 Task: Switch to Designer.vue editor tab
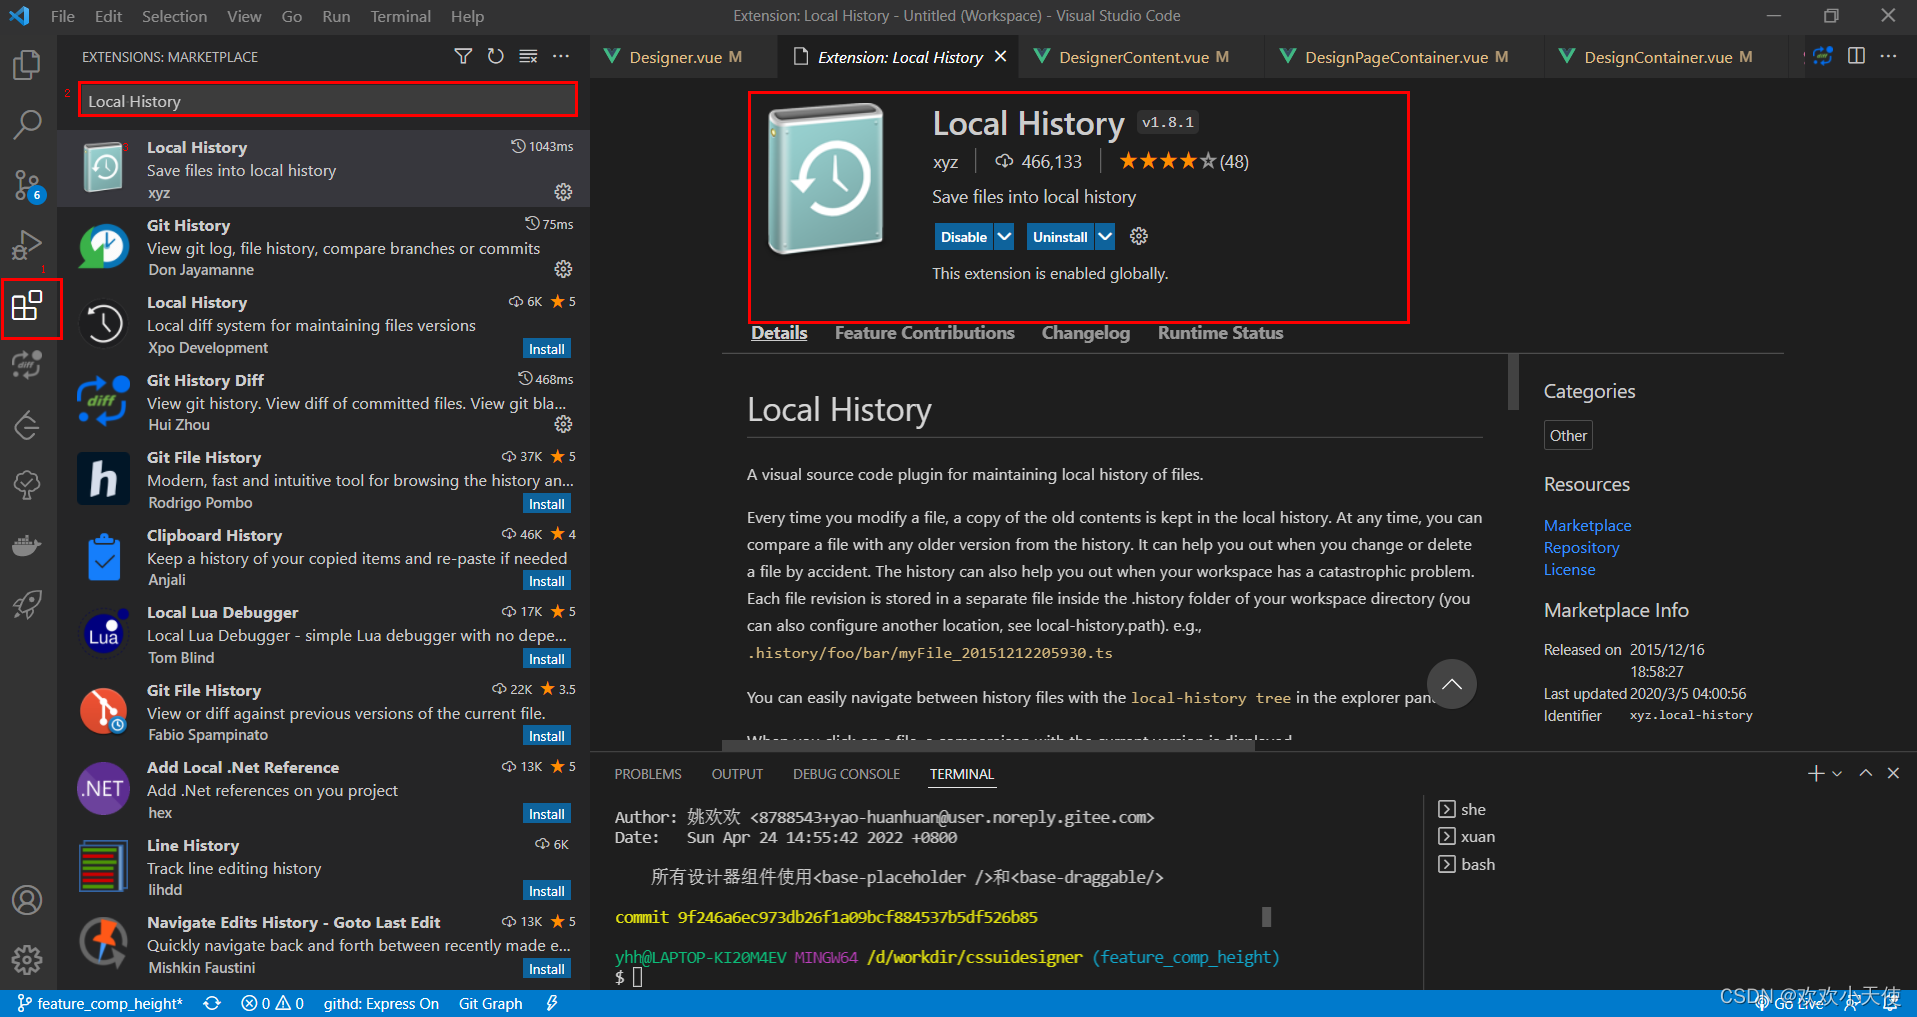(685, 57)
